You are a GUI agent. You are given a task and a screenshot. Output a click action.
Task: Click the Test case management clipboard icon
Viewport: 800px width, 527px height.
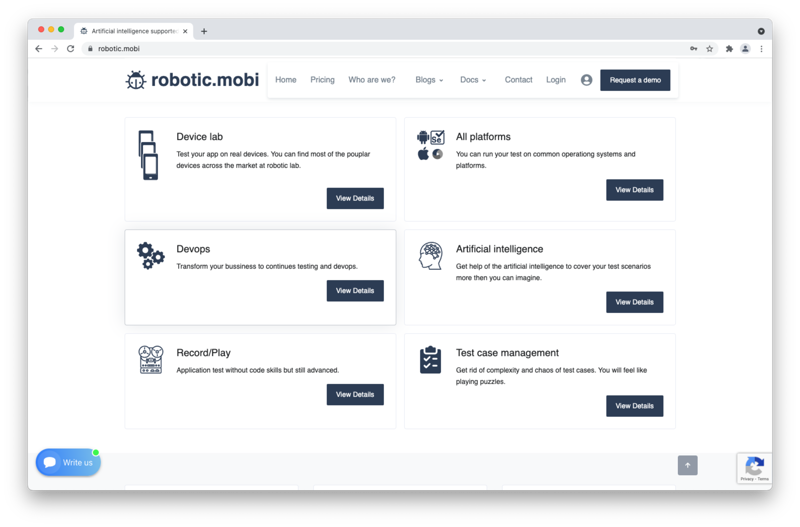click(x=430, y=360)
